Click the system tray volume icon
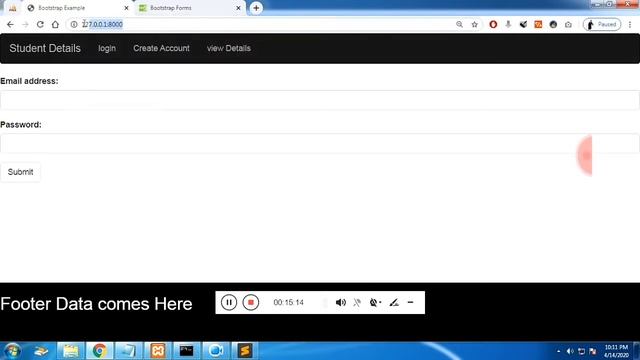The image size is (640, 360). pyautogui.click(x=570, y=351)
